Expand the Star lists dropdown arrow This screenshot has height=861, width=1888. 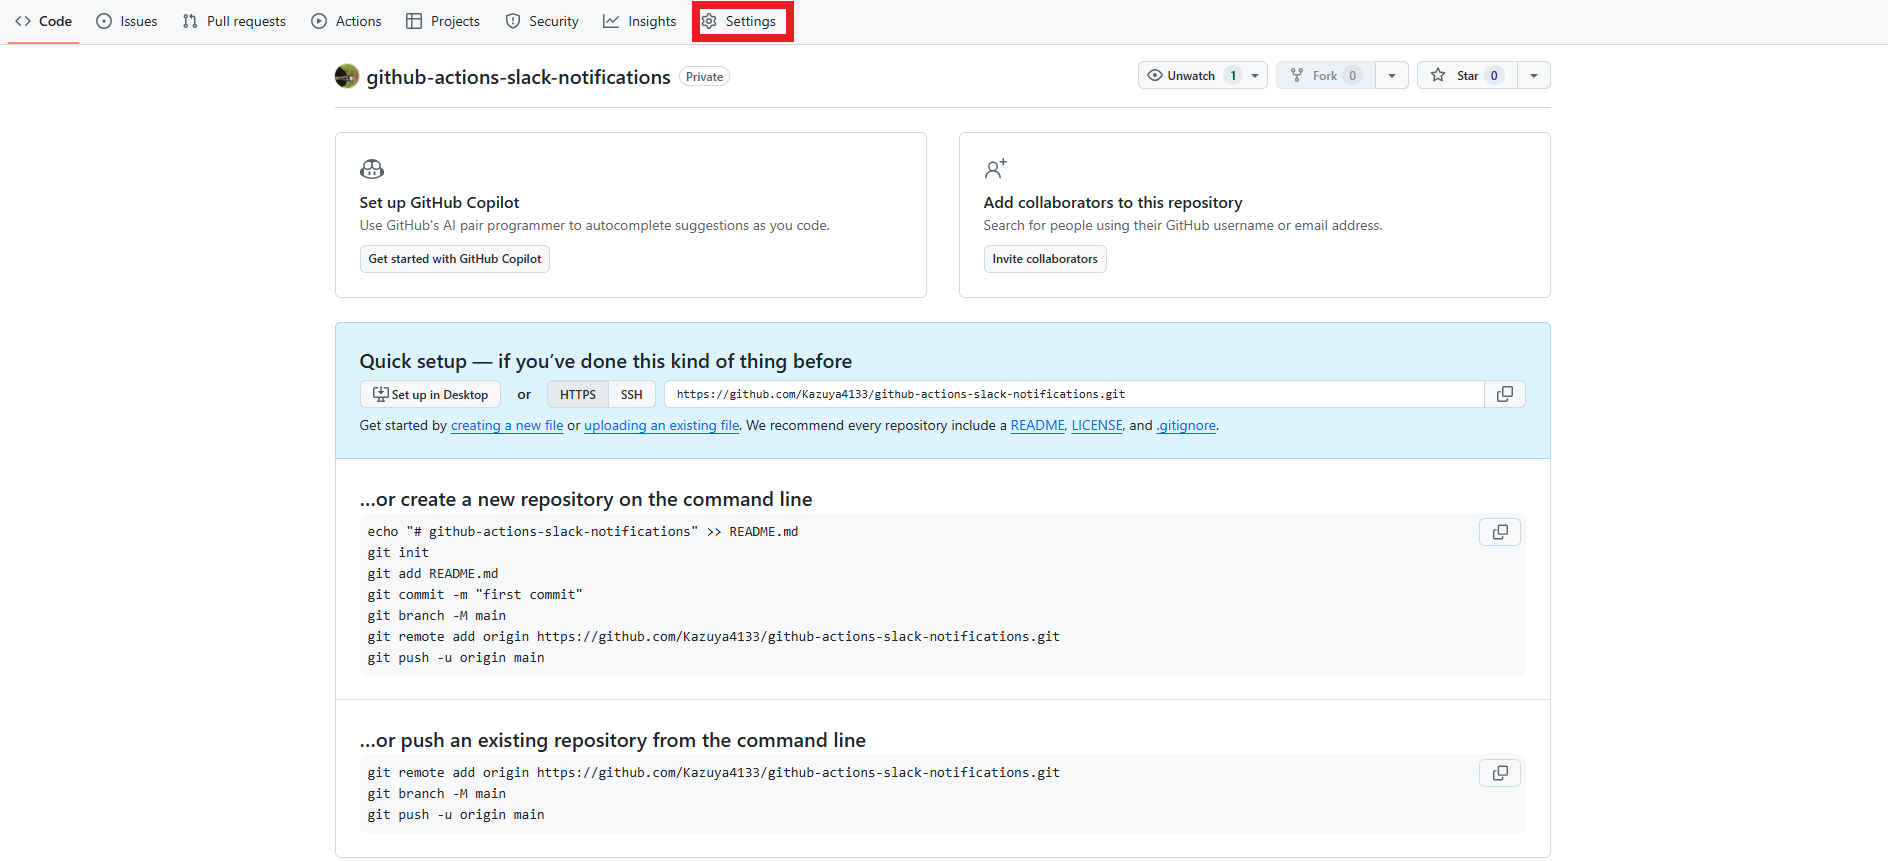point(1534,75)
